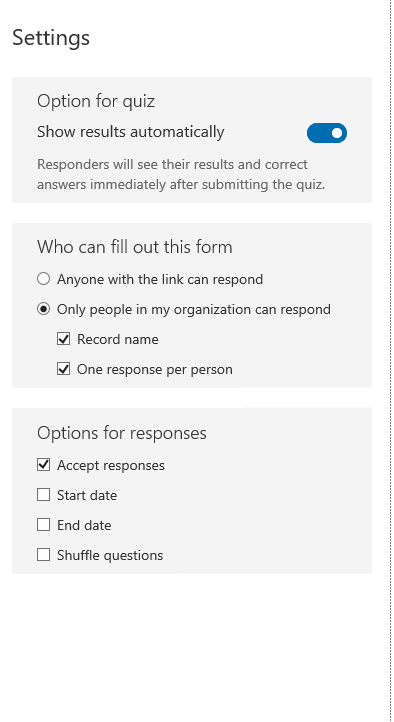
Task: Enable the Start date checkbox
Action: (43, 495)
